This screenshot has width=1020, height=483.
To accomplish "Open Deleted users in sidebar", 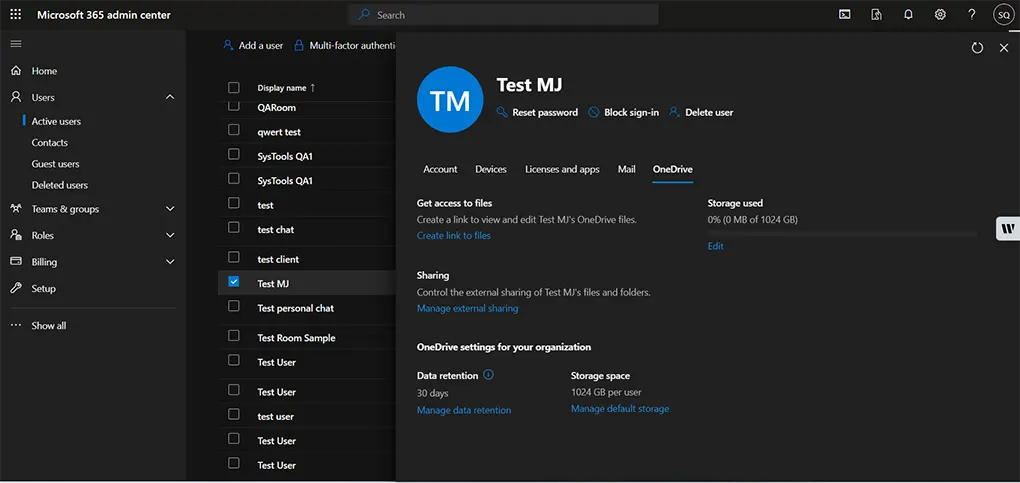I will 60,185.
